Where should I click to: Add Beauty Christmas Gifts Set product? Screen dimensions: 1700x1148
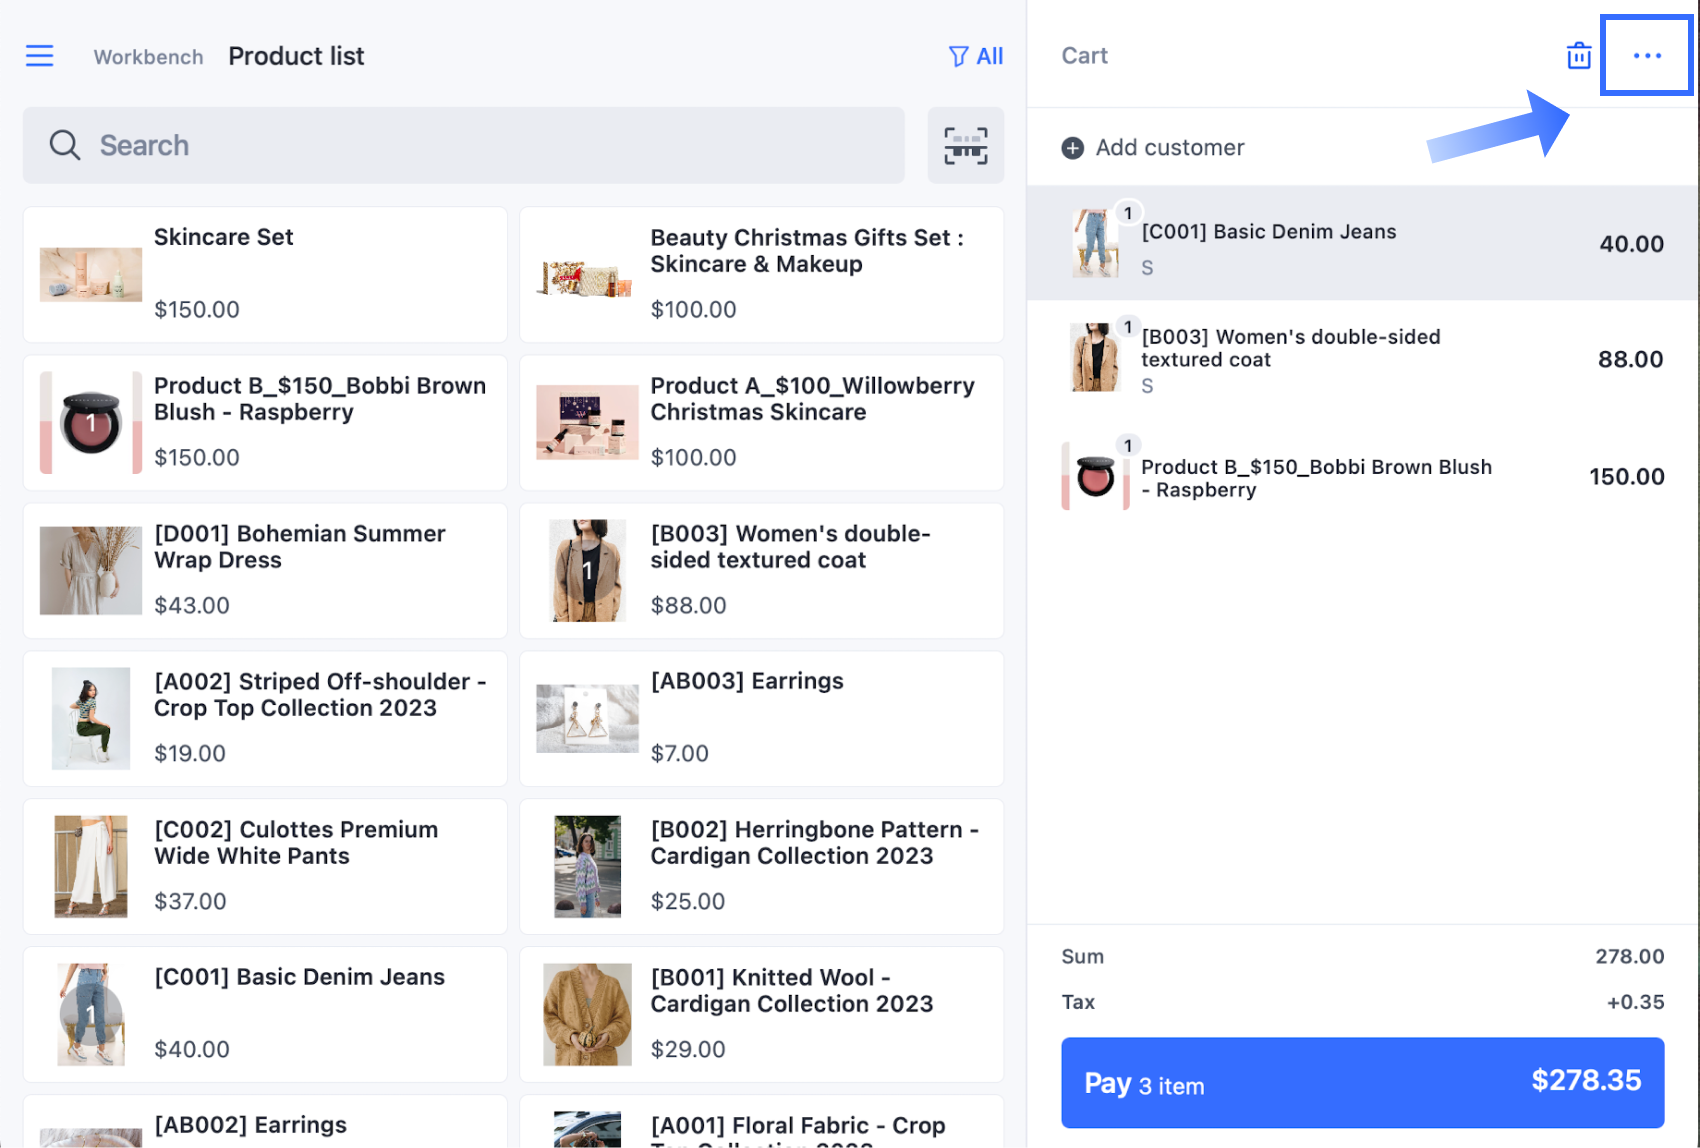click(762, 275)
